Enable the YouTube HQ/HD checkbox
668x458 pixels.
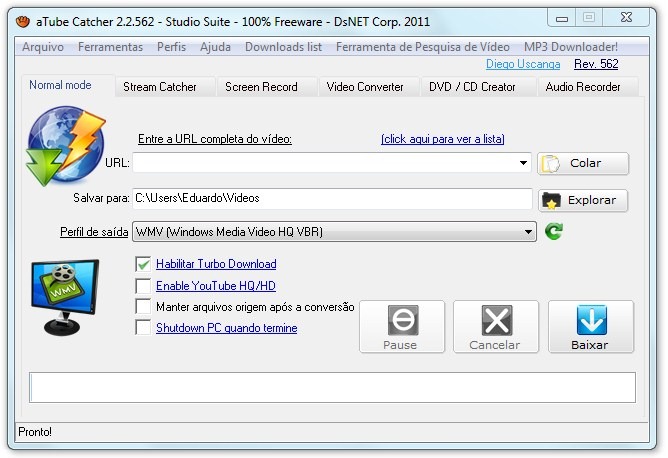pos(142,286)
